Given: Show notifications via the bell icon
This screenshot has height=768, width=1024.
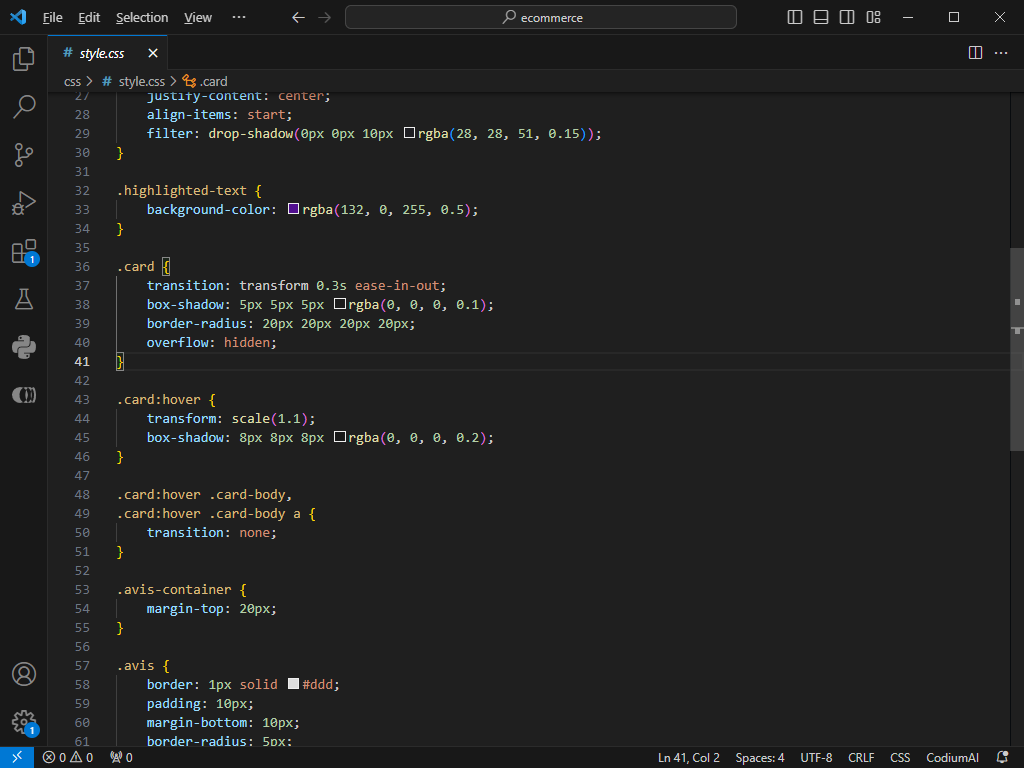Looking at the screenshot, I should 1004,757.
